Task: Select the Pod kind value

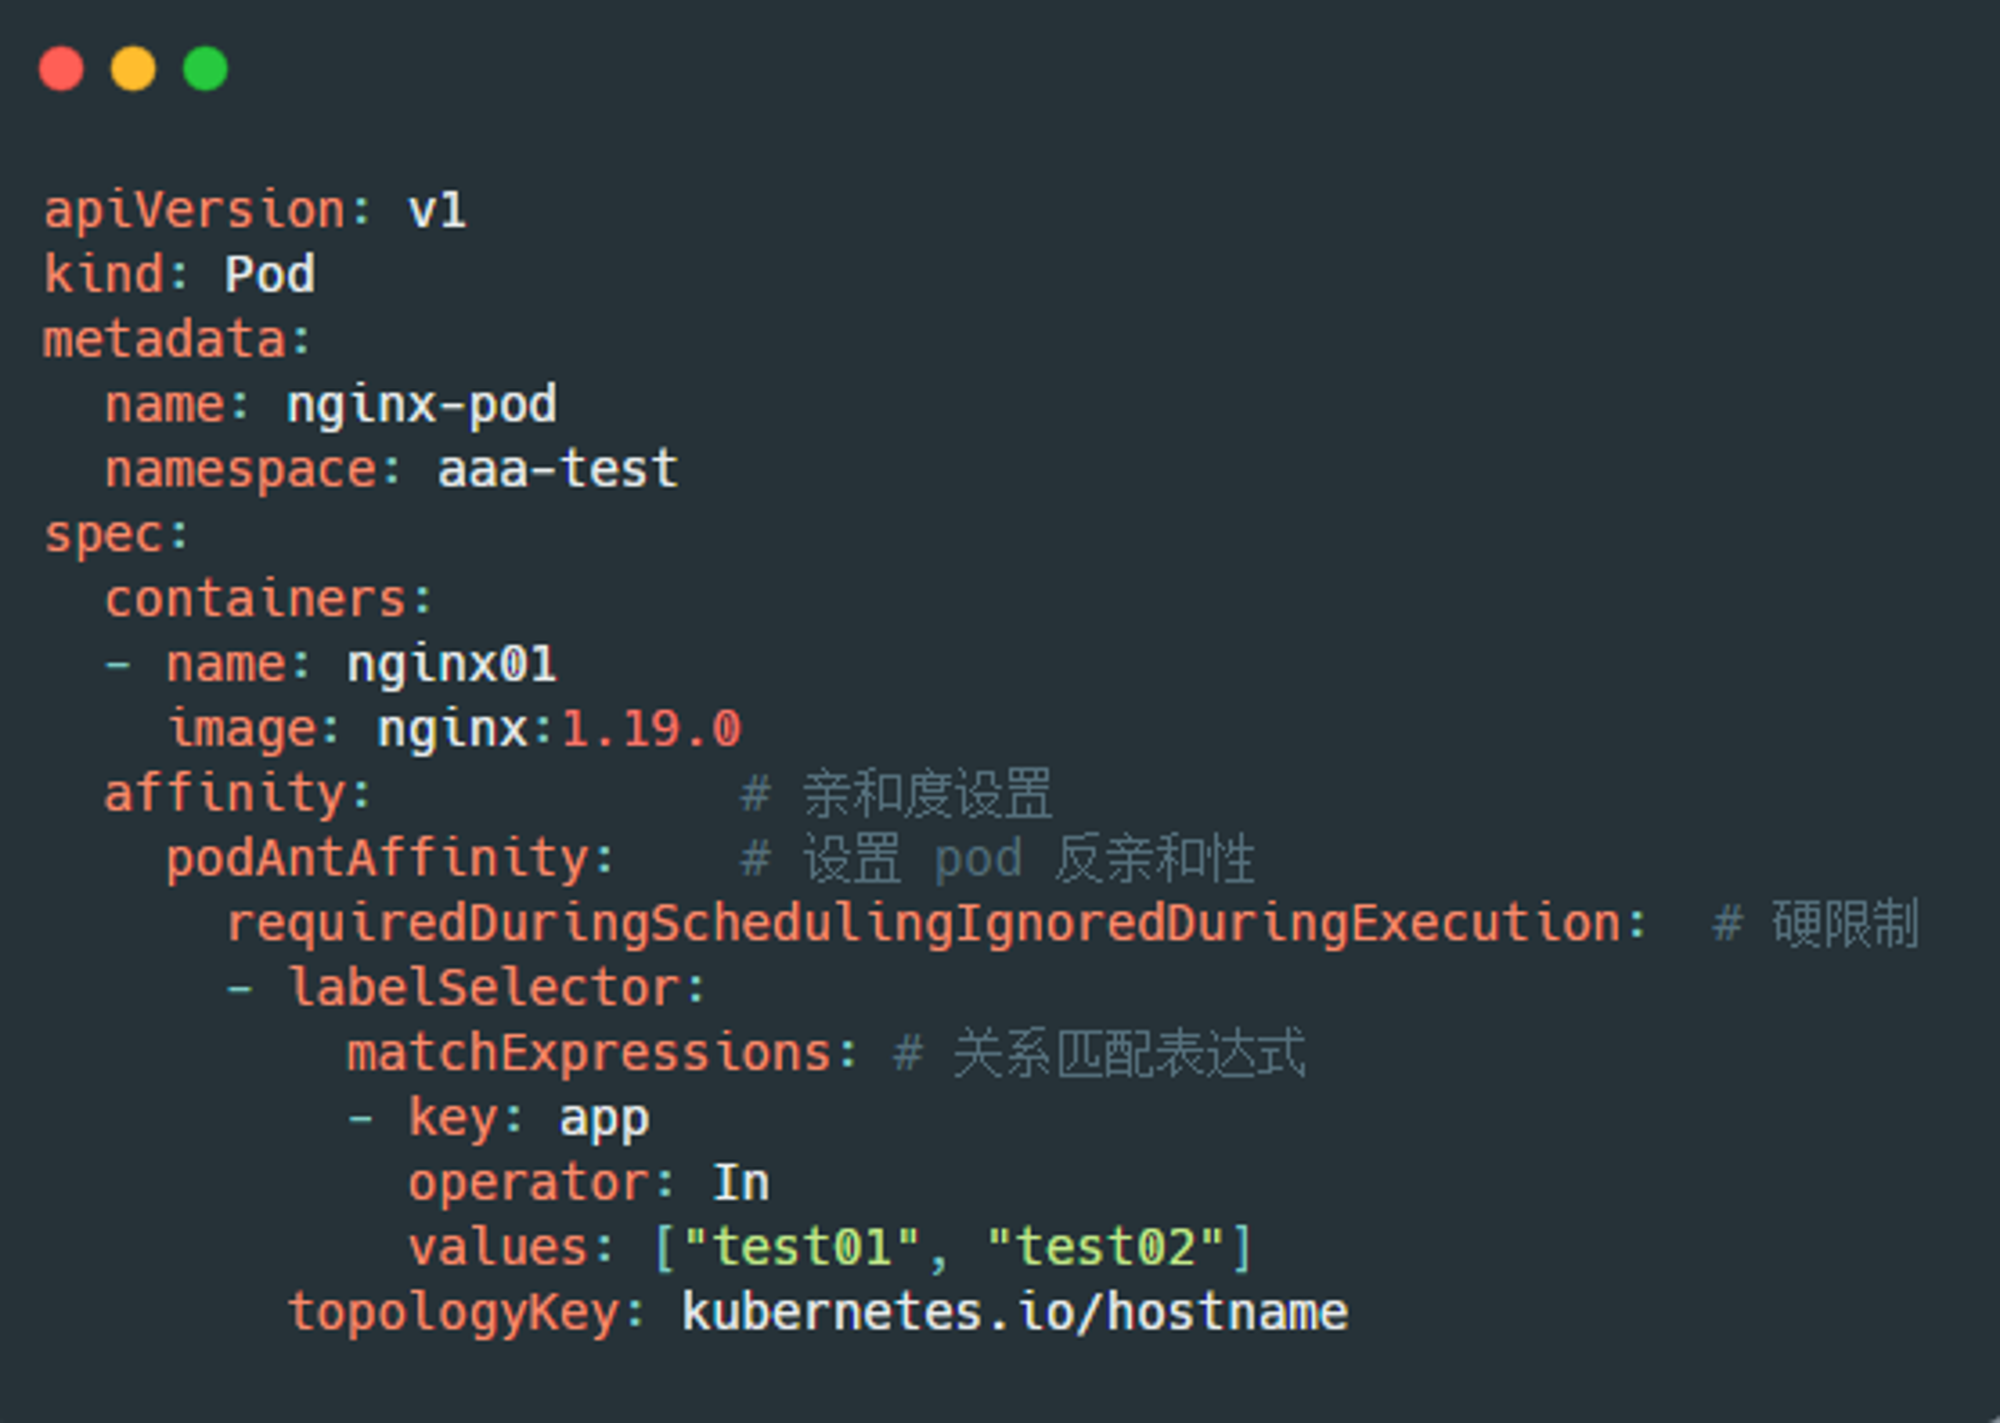Action: coord(270,274)
